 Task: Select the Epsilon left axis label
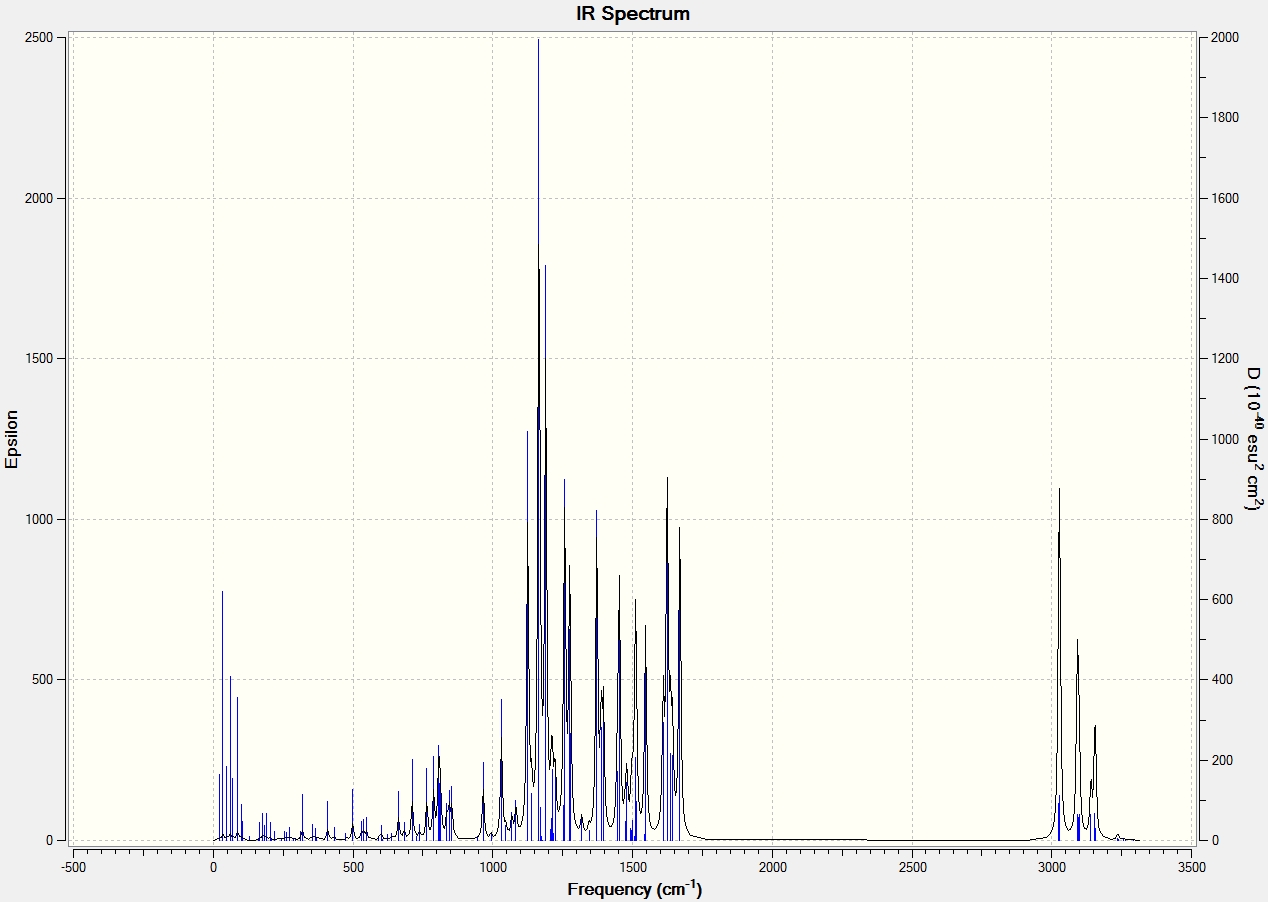[12, 439]
